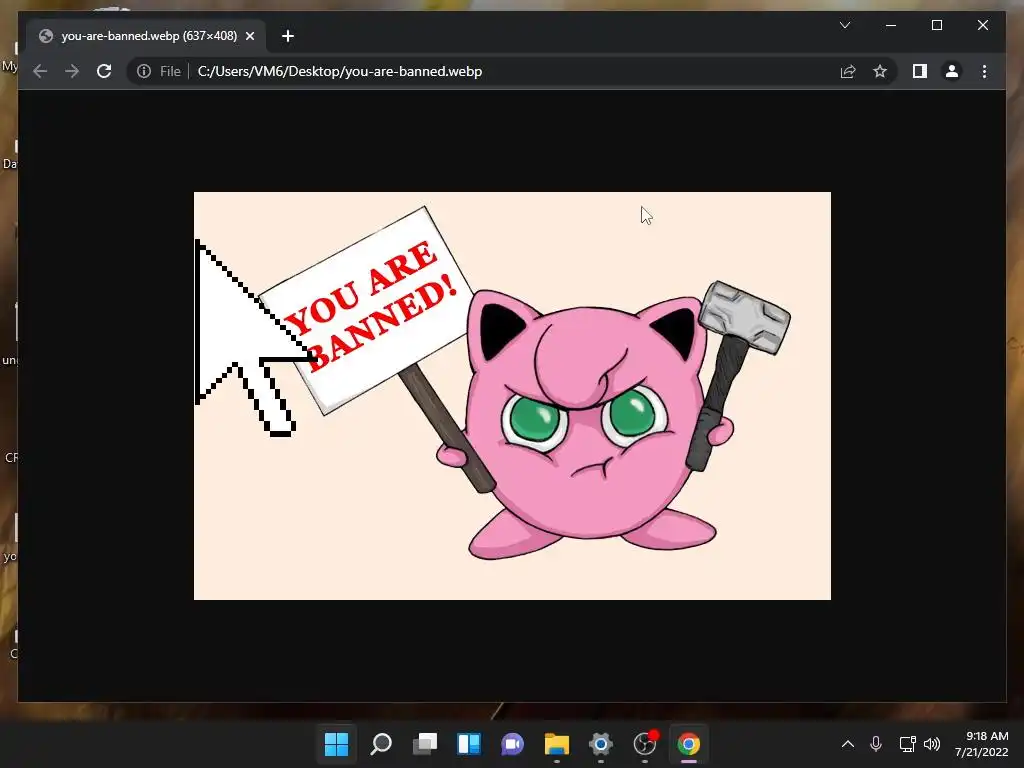Click the file info icon in address bar
This screenshot has height=768, width=1024.
[x=144, y=71]
